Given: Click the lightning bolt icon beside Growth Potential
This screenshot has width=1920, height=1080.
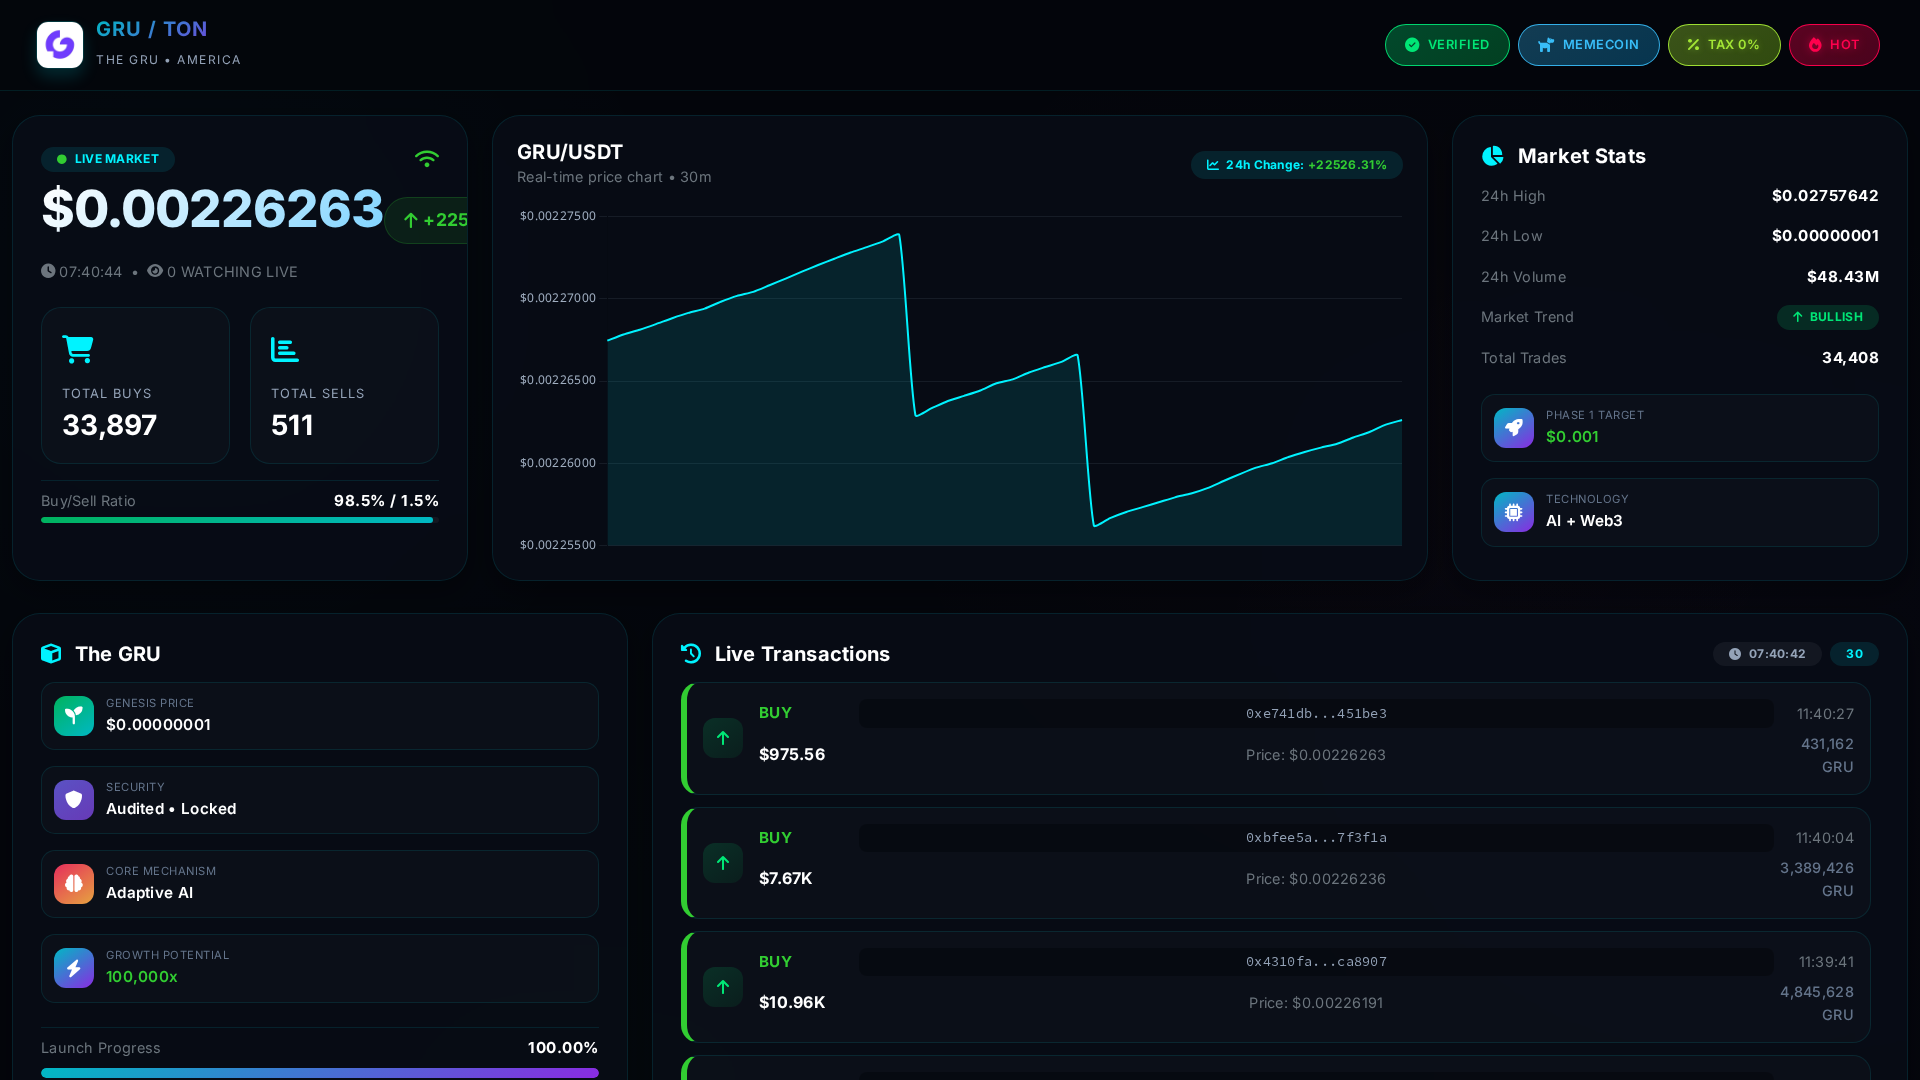Looking at the screenshot, I should 74,968.
